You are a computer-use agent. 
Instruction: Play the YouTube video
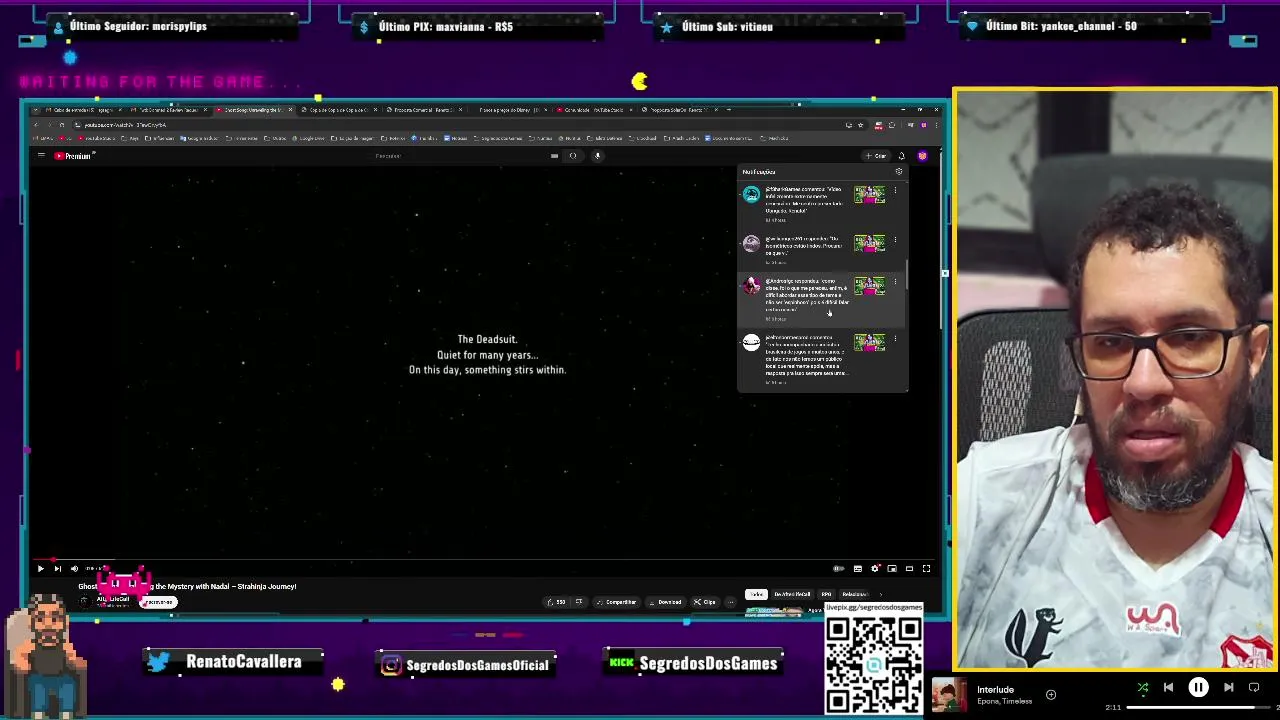[x=40, y=568]
